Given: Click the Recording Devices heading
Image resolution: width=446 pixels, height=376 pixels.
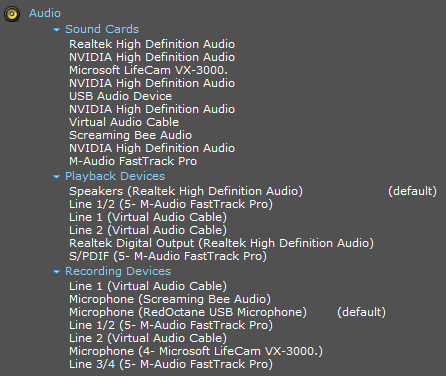Looking at the screenshot, I should coord(118,271).
